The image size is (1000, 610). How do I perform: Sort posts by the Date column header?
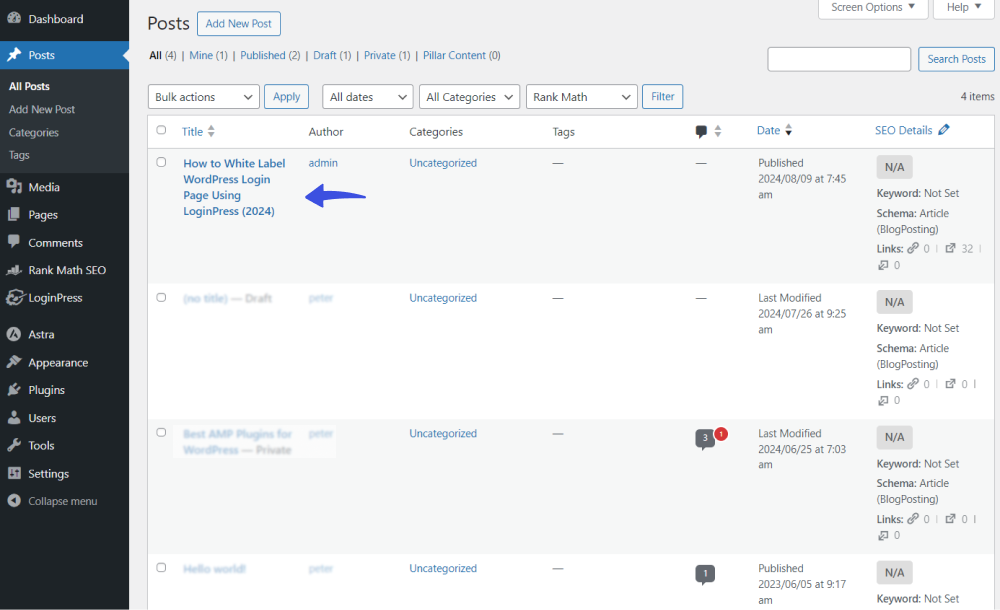point(768,130)
